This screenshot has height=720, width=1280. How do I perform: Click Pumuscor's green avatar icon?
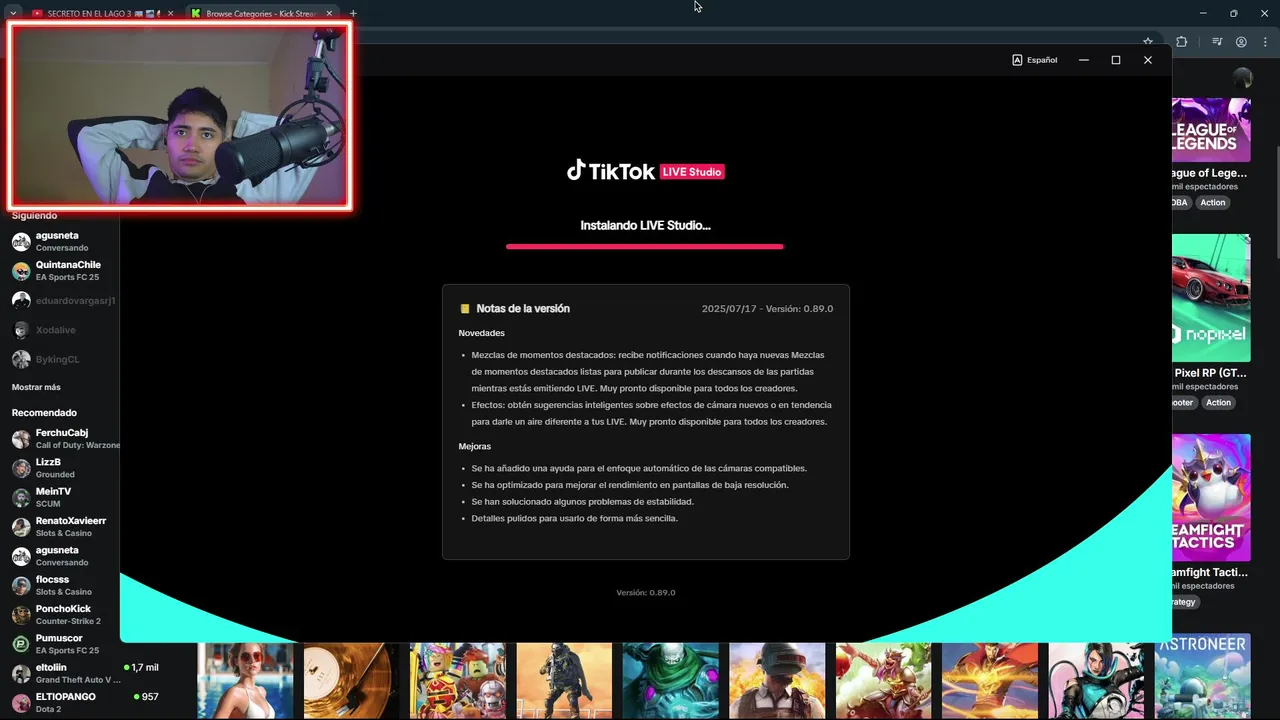tap(21, 644)
